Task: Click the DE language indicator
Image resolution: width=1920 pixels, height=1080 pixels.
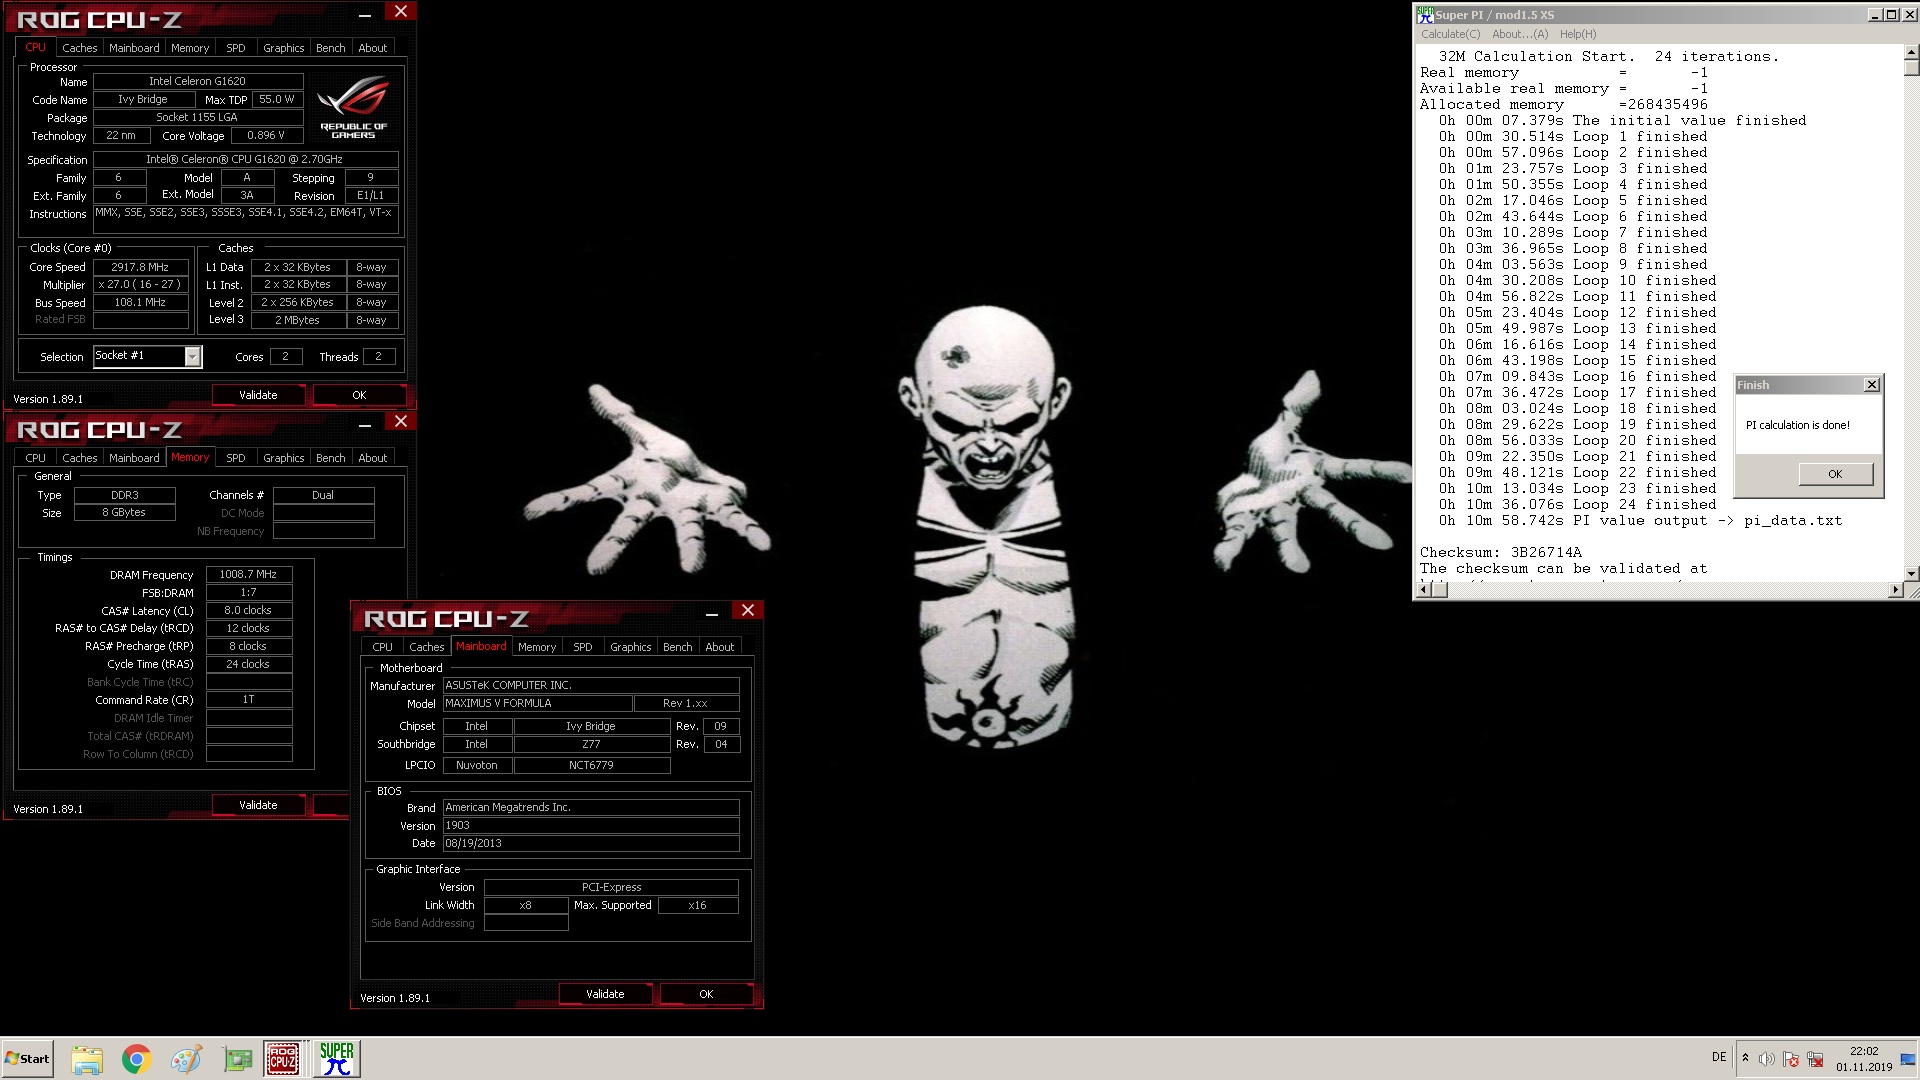Action: click(x=1719, y=1057)
